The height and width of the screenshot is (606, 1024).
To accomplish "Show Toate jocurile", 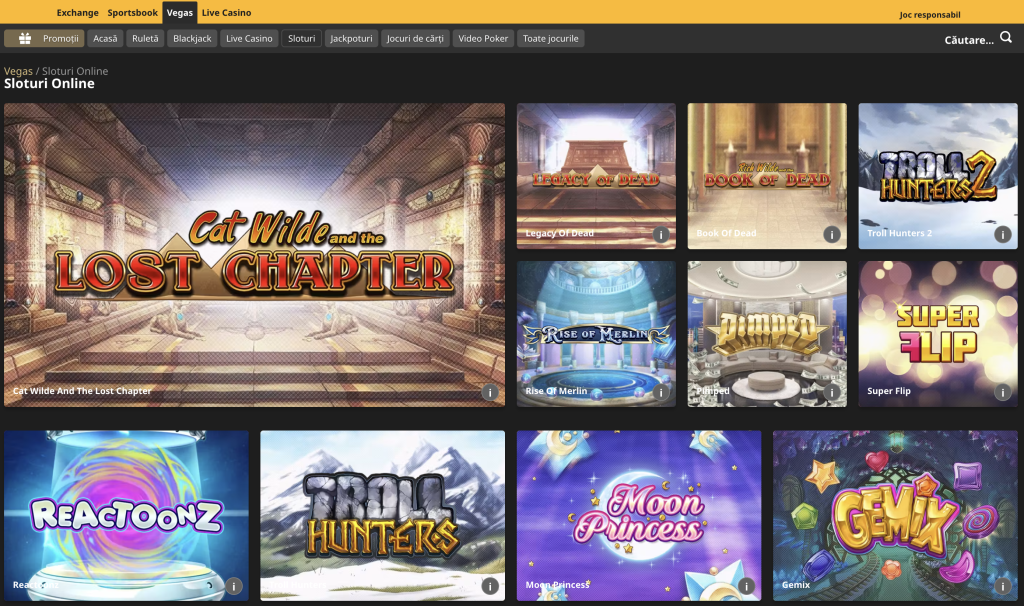I will tap(551, 39).
